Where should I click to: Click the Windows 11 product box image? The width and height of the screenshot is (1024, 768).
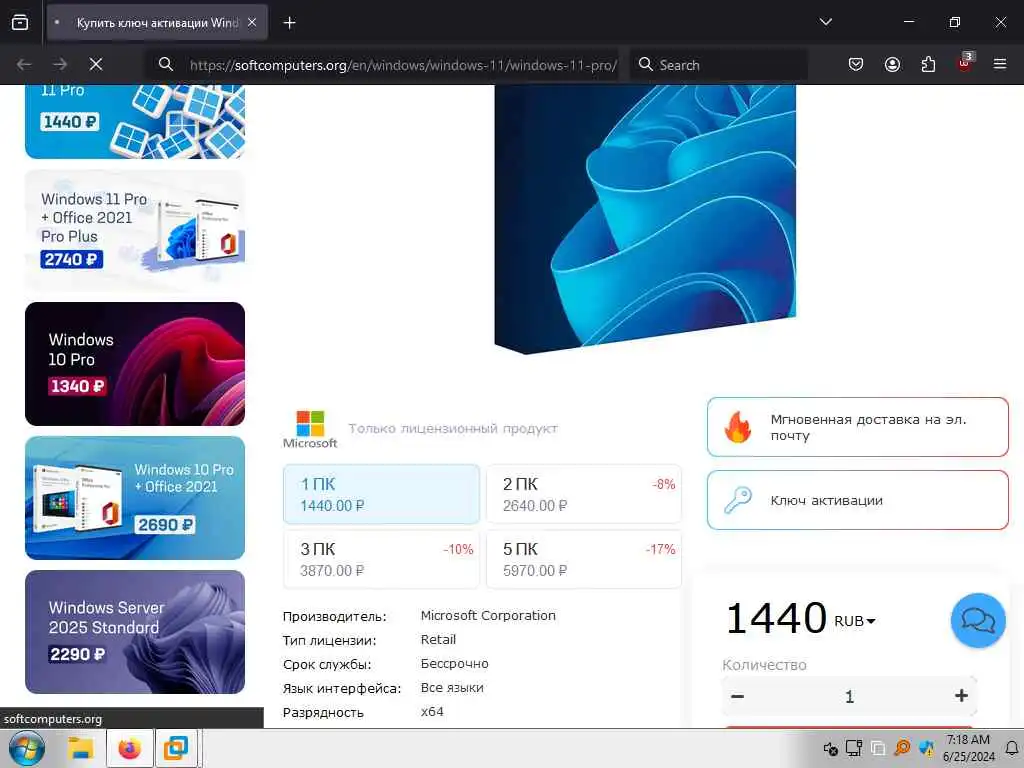point(645,219)
